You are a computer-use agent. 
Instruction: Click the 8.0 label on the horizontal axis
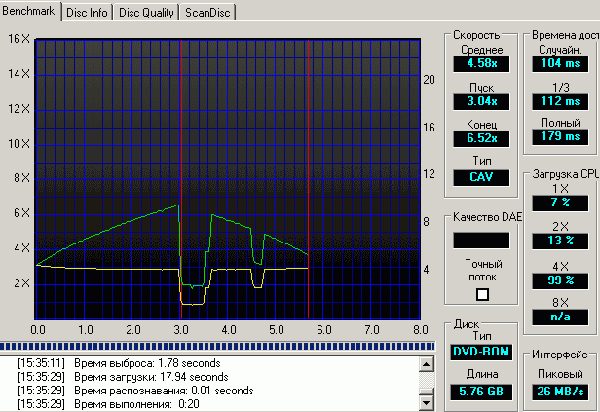(421, 330)
